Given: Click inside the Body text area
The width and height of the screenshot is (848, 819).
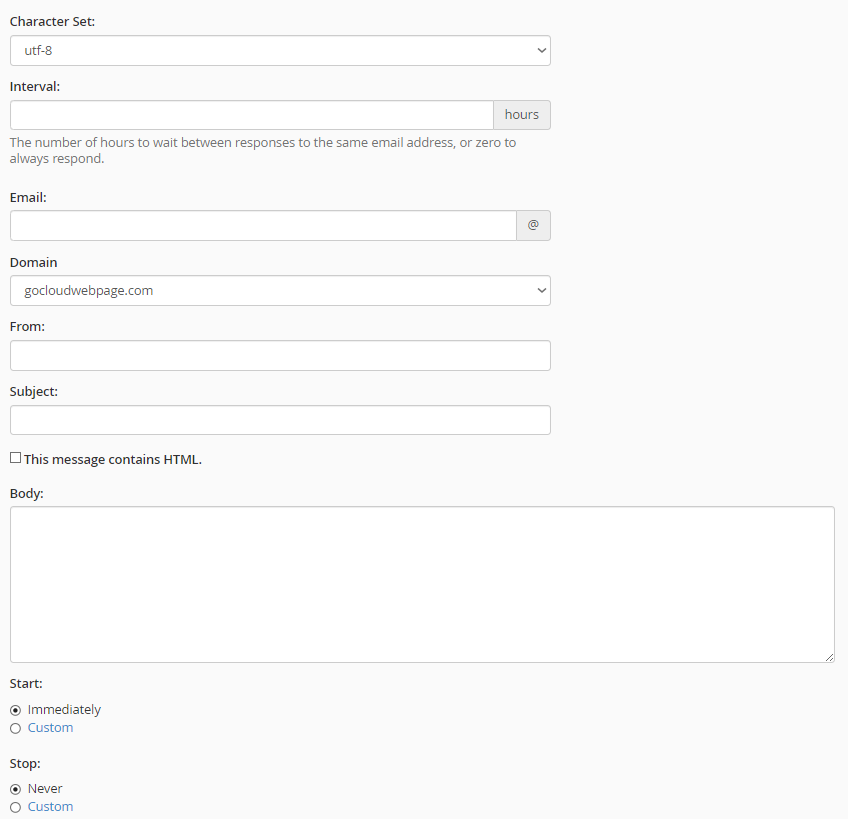Looking at the screenshot, I should pyautogui.click(x=422, y=584).
